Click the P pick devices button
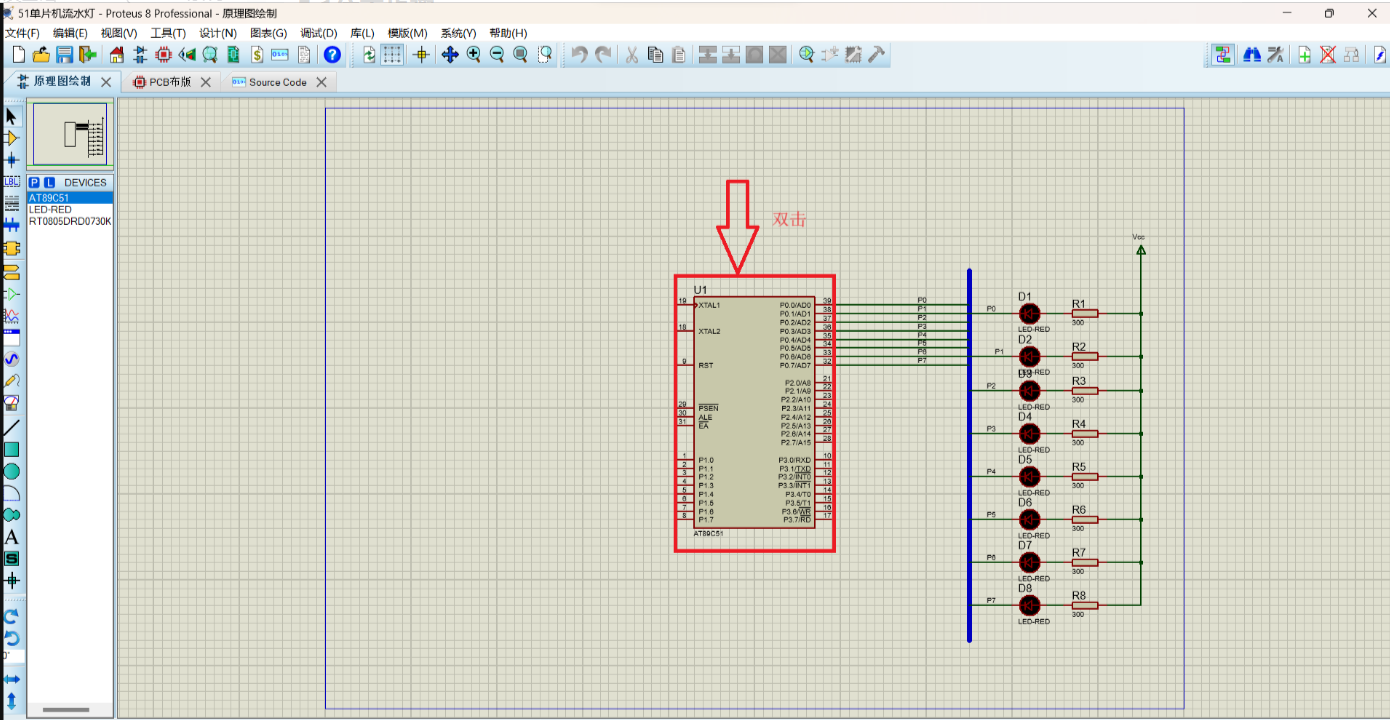The width and height of the screenshot is (1390, 720). pos(34,183)
